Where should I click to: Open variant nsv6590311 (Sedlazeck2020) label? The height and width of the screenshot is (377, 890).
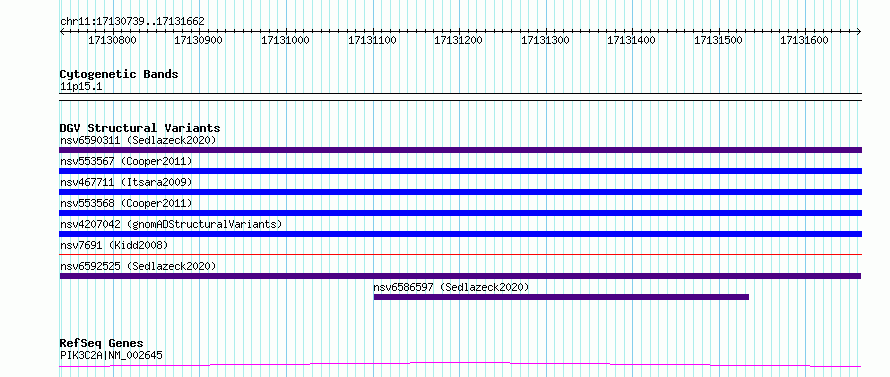[138, 140]
